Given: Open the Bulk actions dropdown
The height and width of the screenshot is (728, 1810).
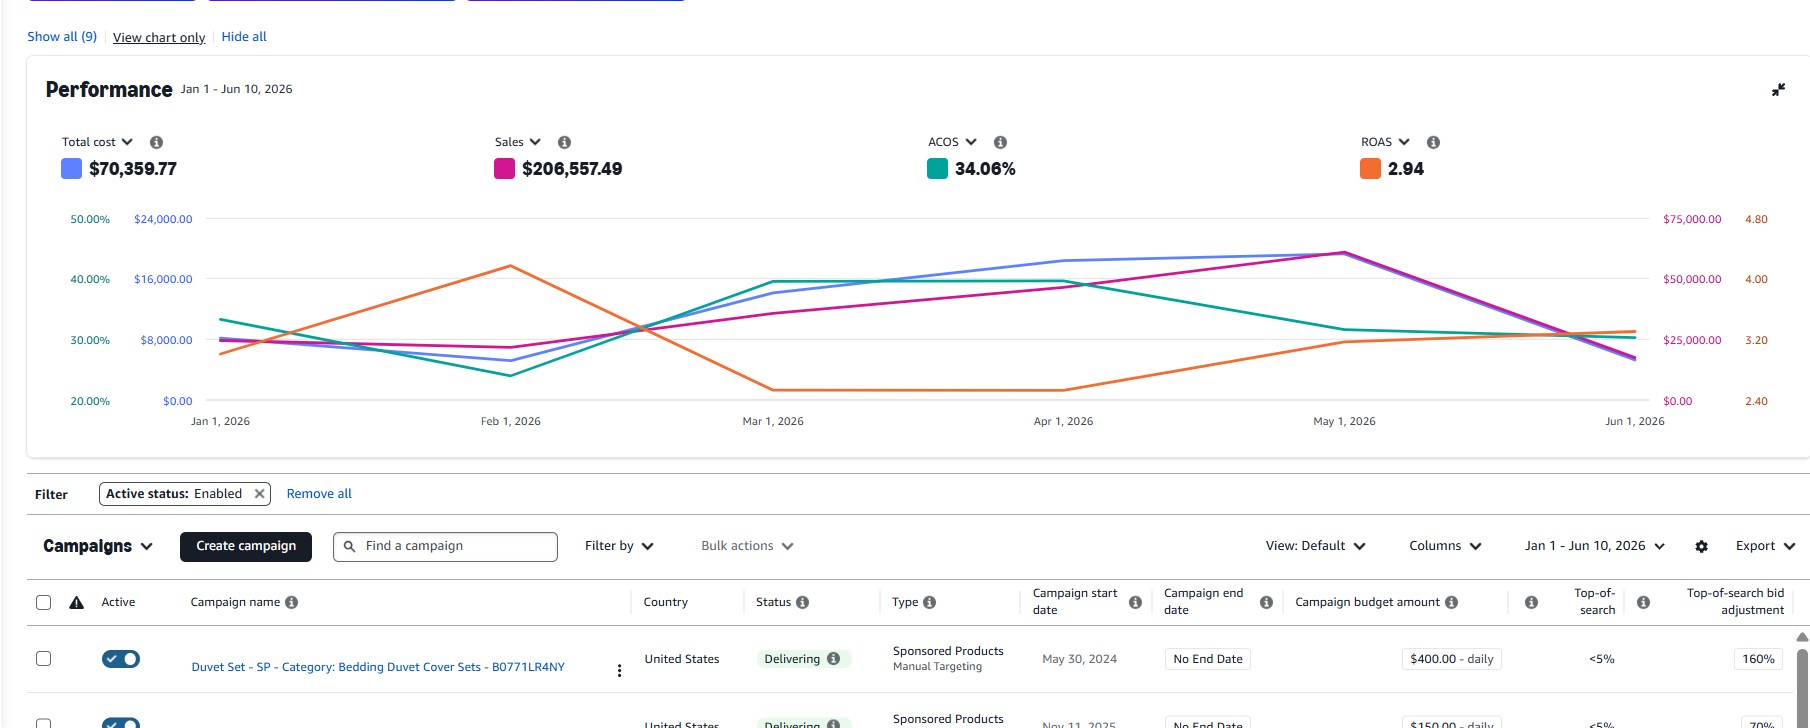Looking at the screenshot, I should coord(747,546).
